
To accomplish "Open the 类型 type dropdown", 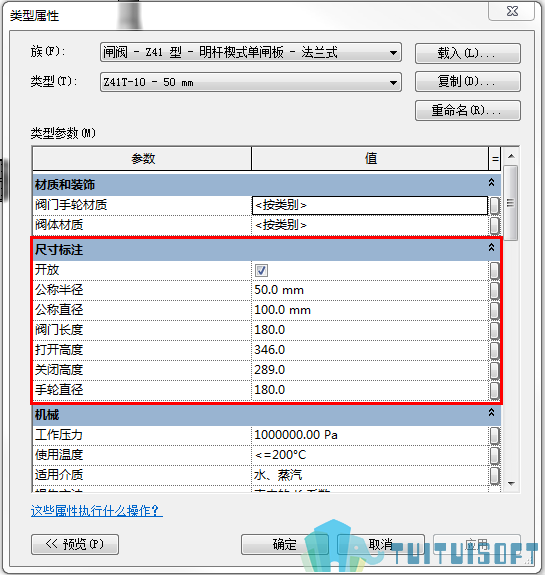I will tap(251, 82).
